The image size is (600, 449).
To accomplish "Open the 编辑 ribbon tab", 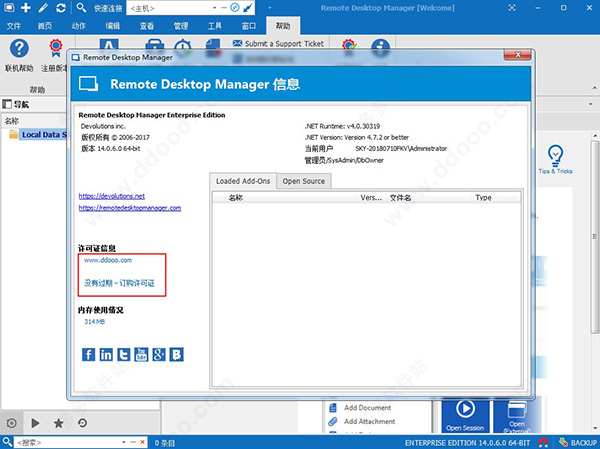I will (x=112, y=26).
